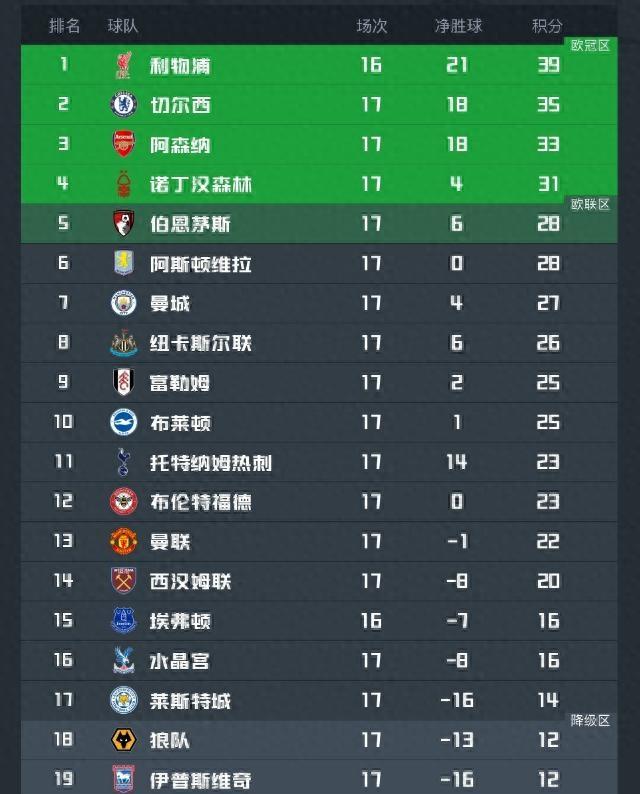
Task: Click the 欧冠区 zone label
Action: [x=590, y=46]
